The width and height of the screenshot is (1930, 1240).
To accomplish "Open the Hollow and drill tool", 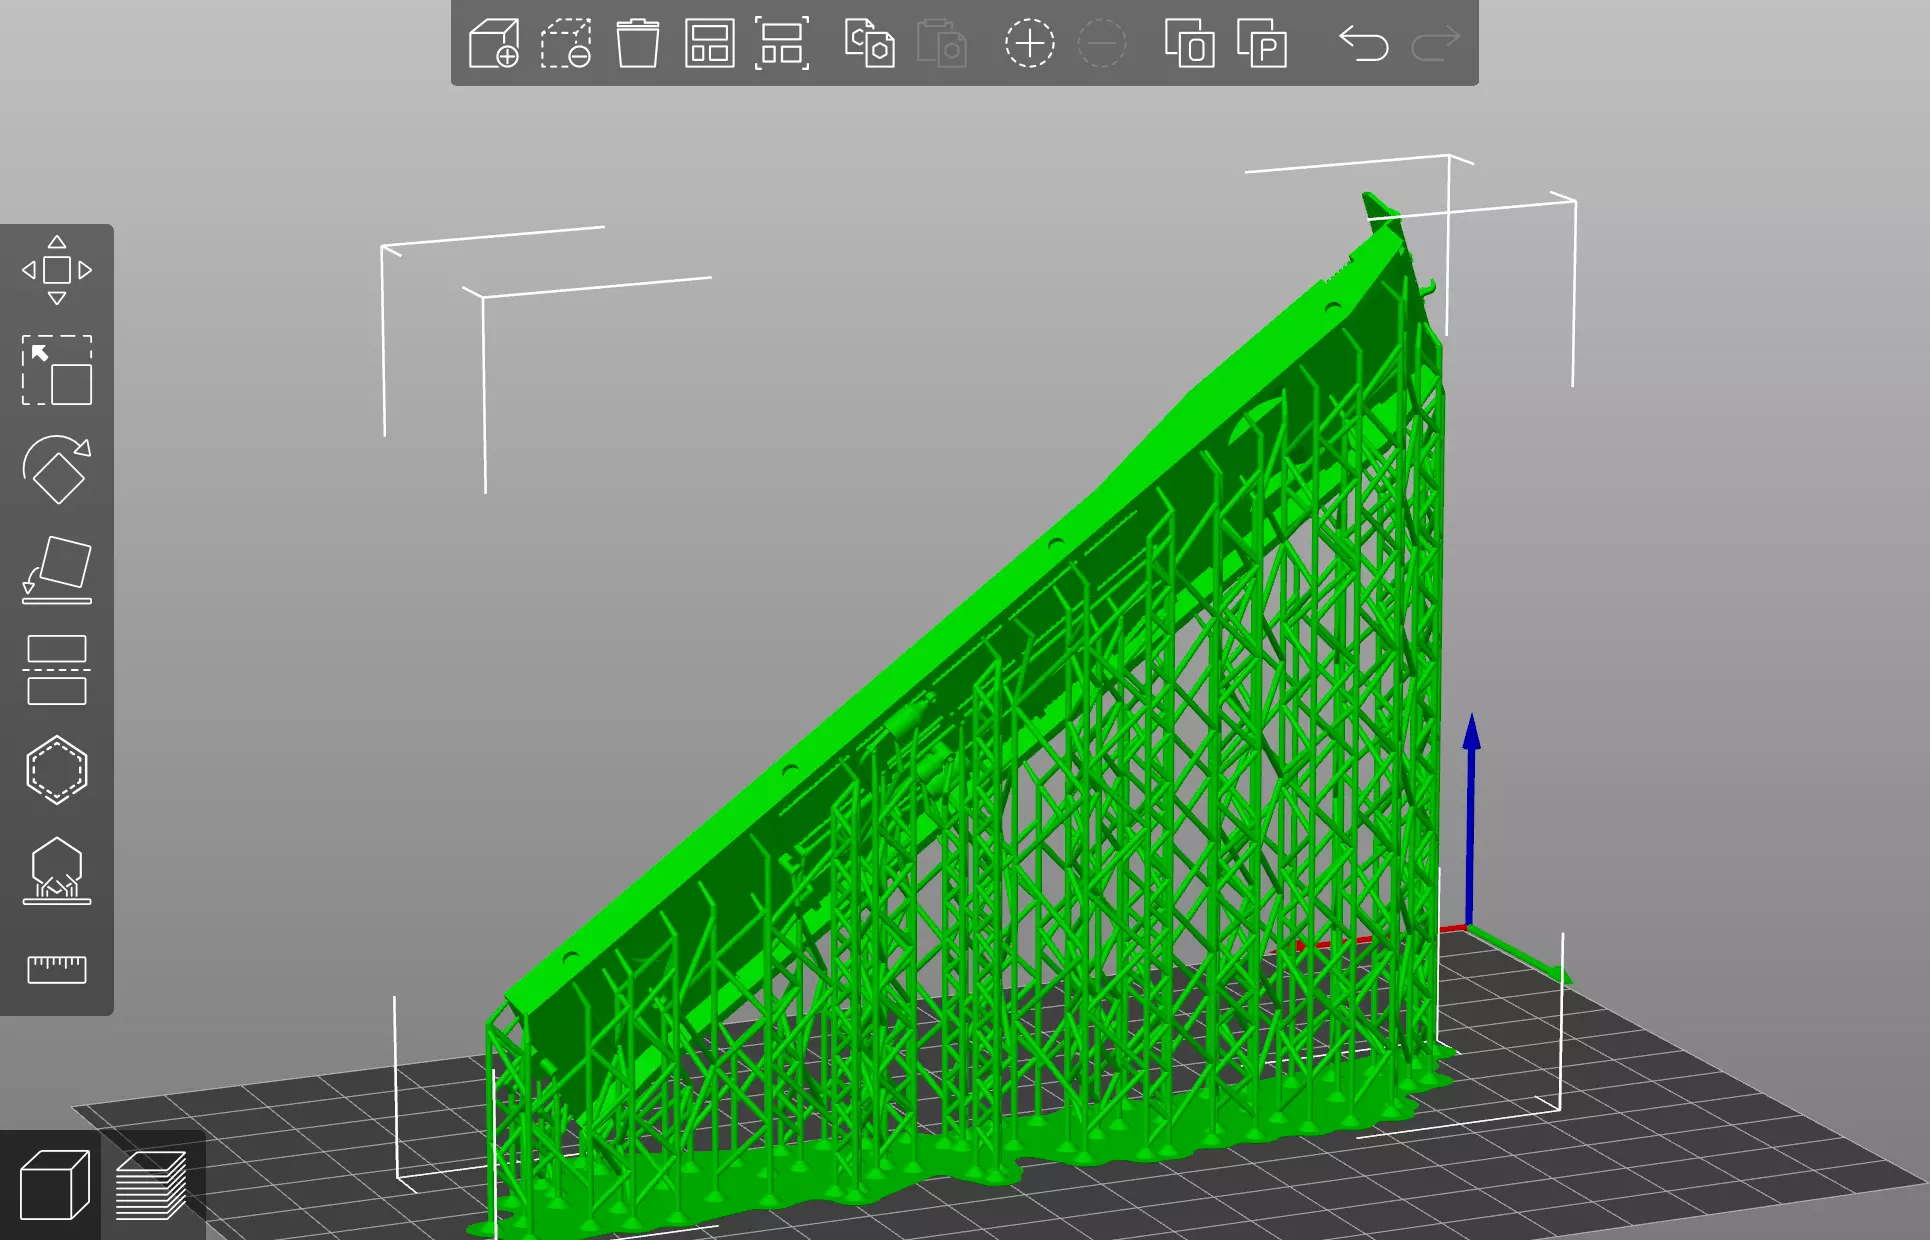I will pyautogui.click(x=57, y=770).
